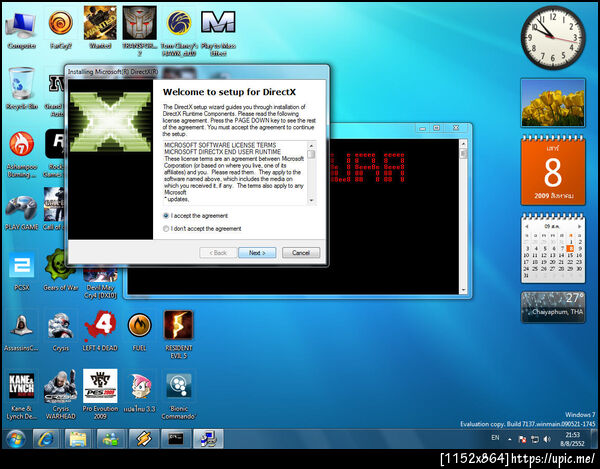Viewport: 600px width, 469px height.
Task: Open the Windows Start menu
Action: [x=16, y=439]
